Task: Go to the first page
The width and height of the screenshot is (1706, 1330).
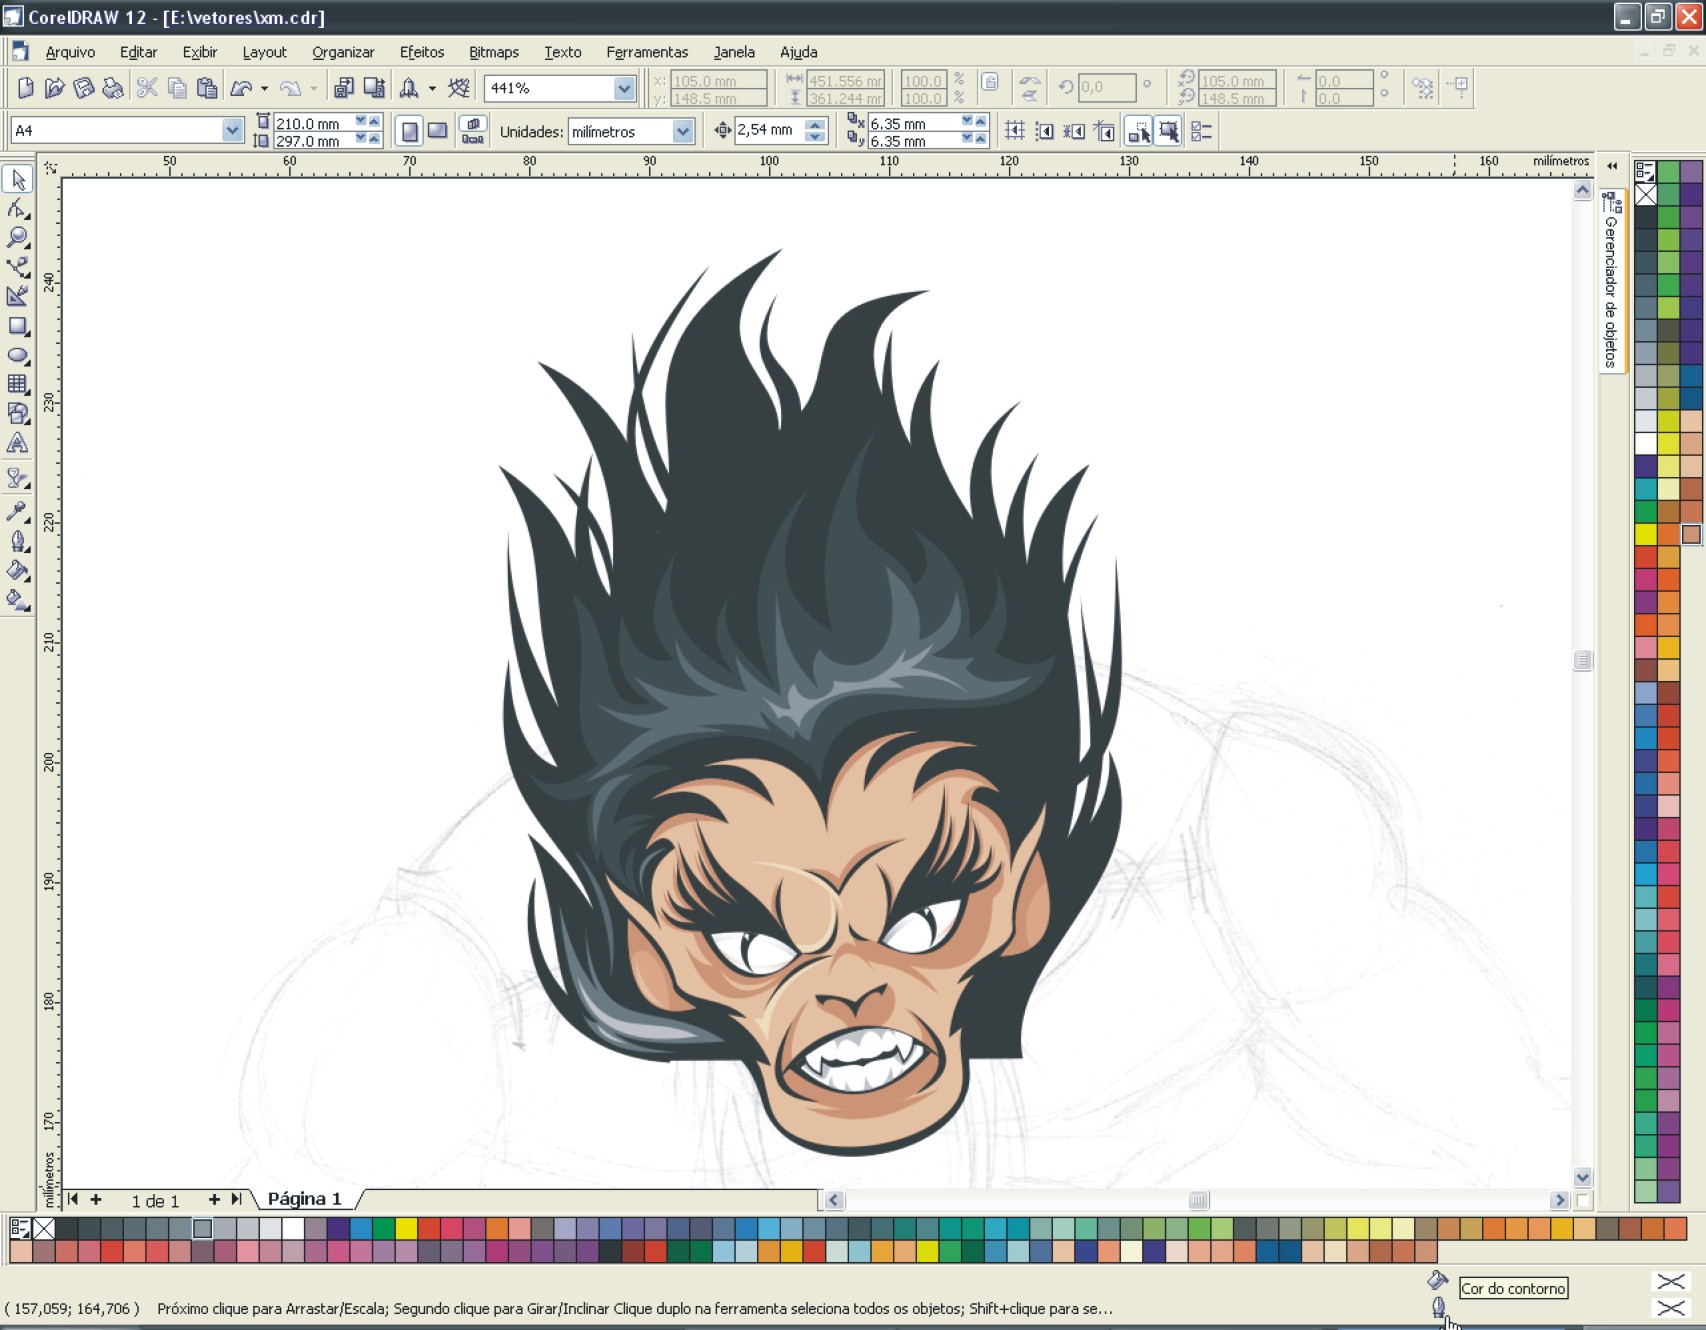Action: (x=73, y=1199)
